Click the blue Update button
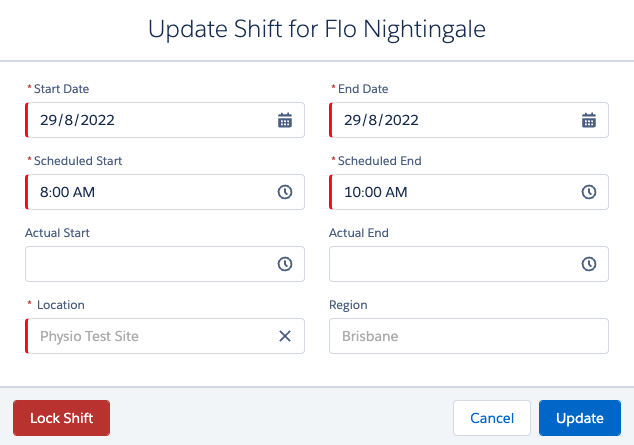The width and height of the screenshot is (634, 445). point(580,418)
